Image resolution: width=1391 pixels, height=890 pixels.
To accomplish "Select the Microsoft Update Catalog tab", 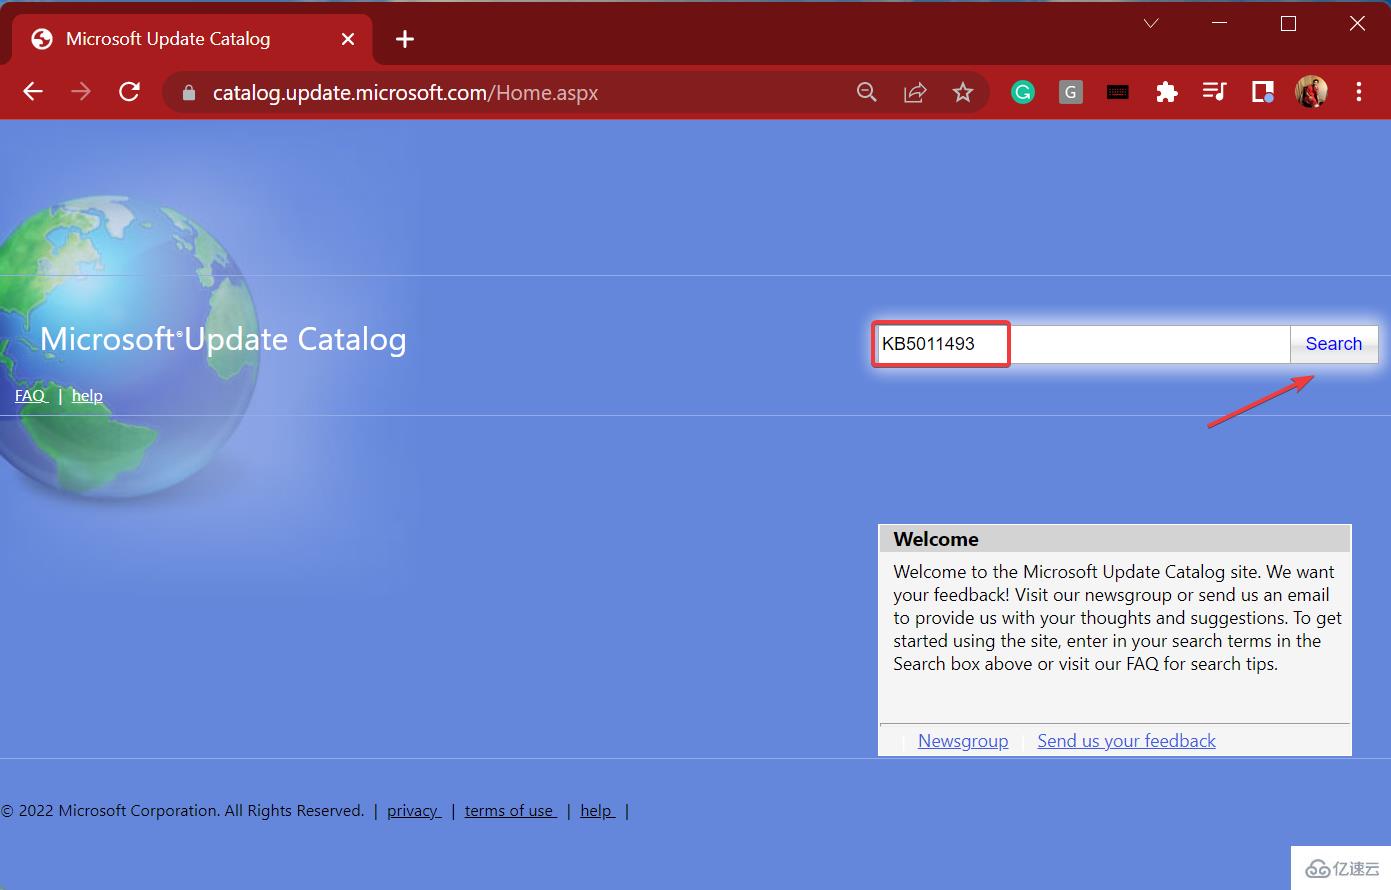I will [192, 39].
